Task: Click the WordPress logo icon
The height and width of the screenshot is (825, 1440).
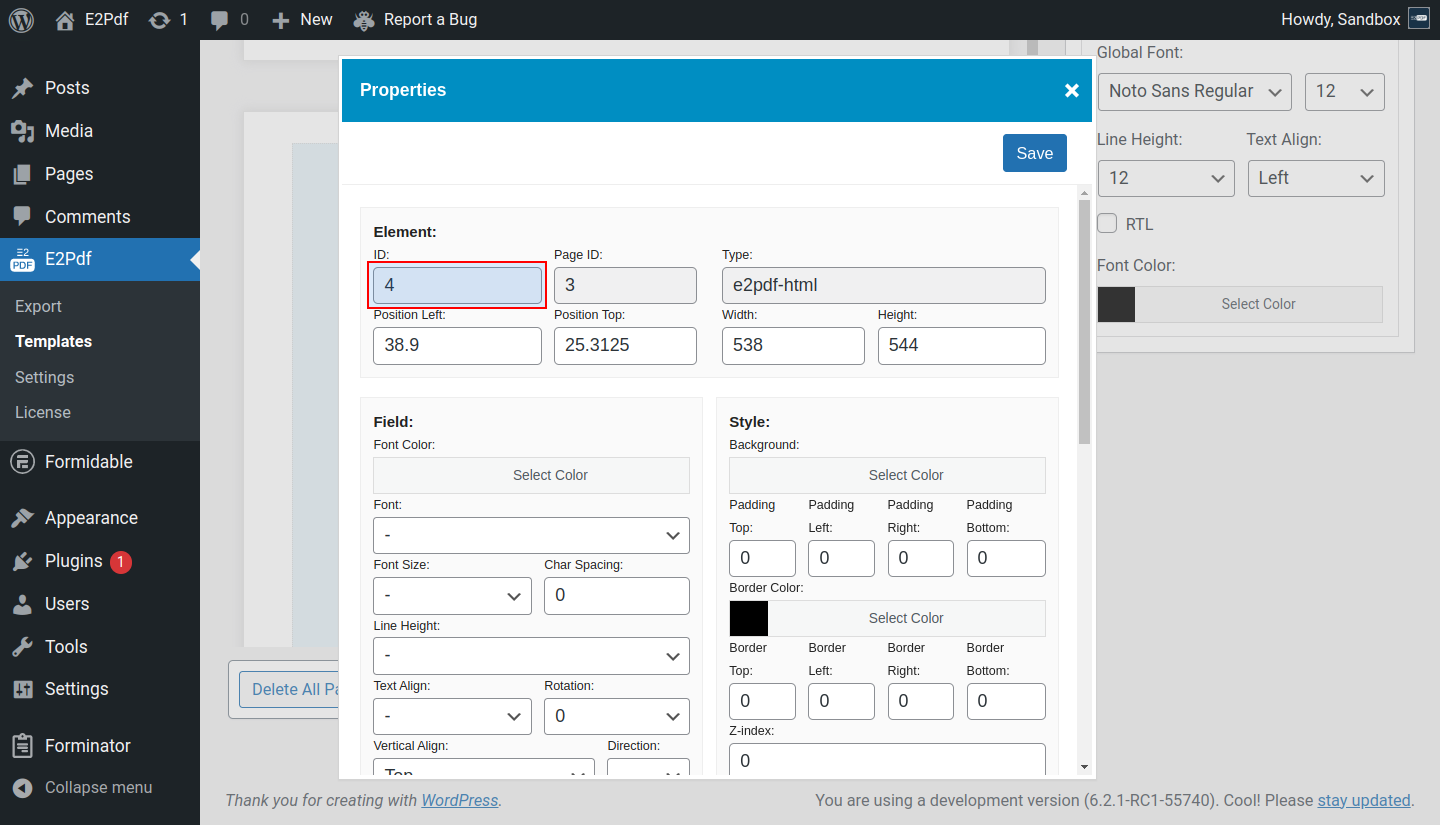Action: click(x=21, y=19)
